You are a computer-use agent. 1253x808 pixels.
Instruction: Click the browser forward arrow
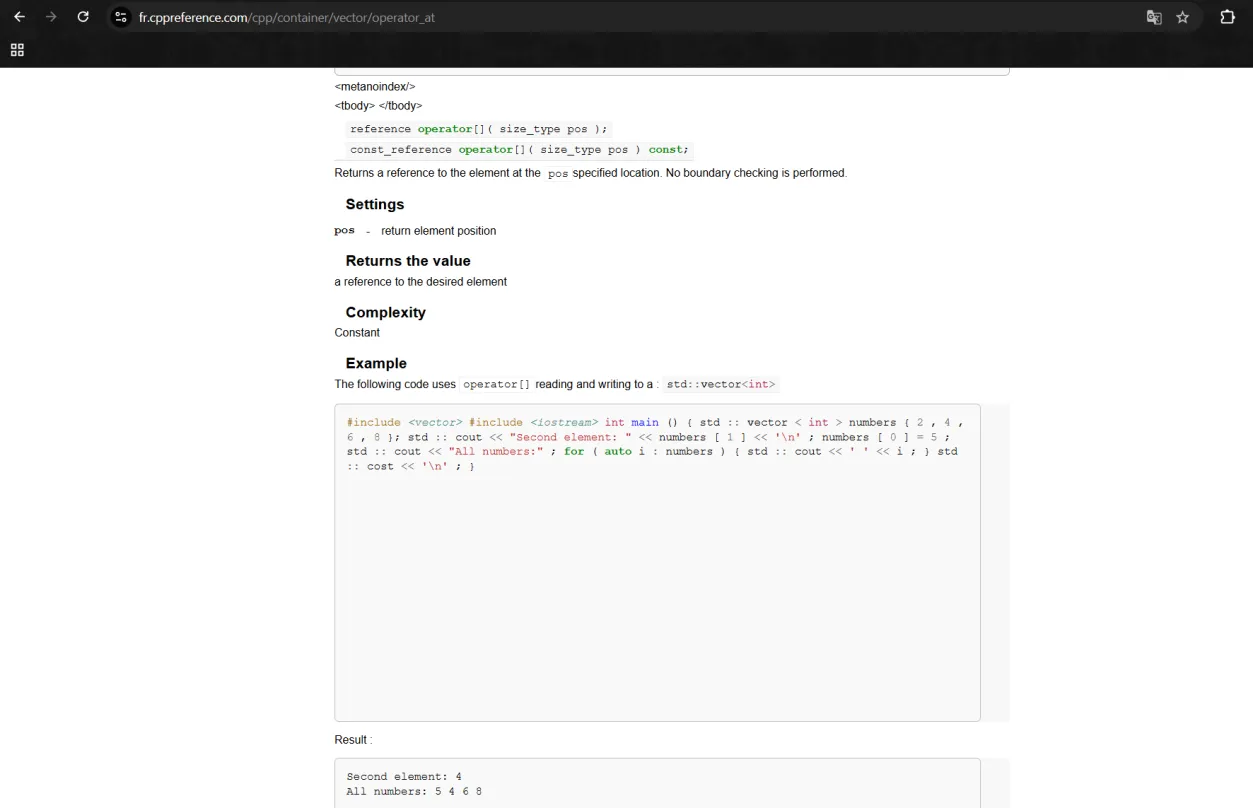click(x=51, y=17)
